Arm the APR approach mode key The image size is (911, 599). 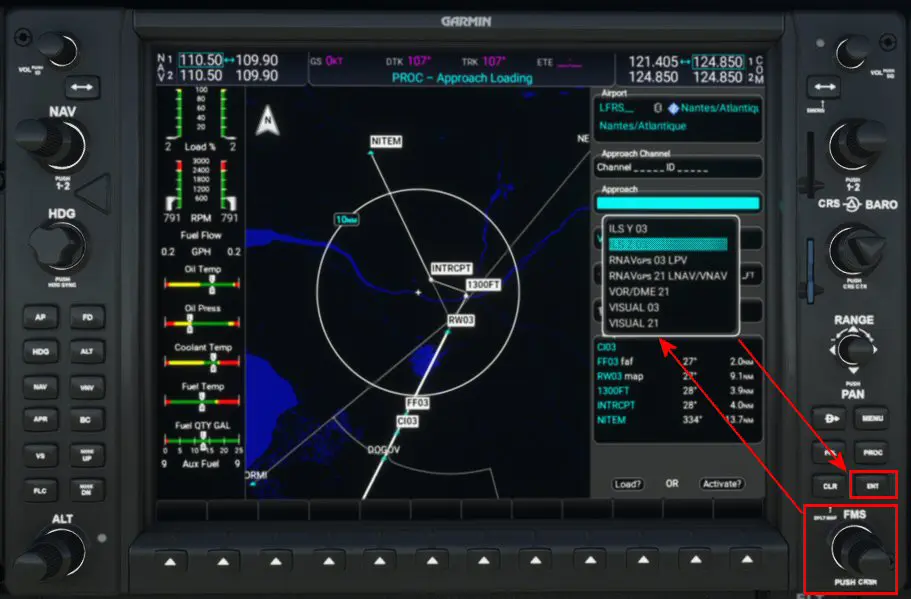pos(40,419)
